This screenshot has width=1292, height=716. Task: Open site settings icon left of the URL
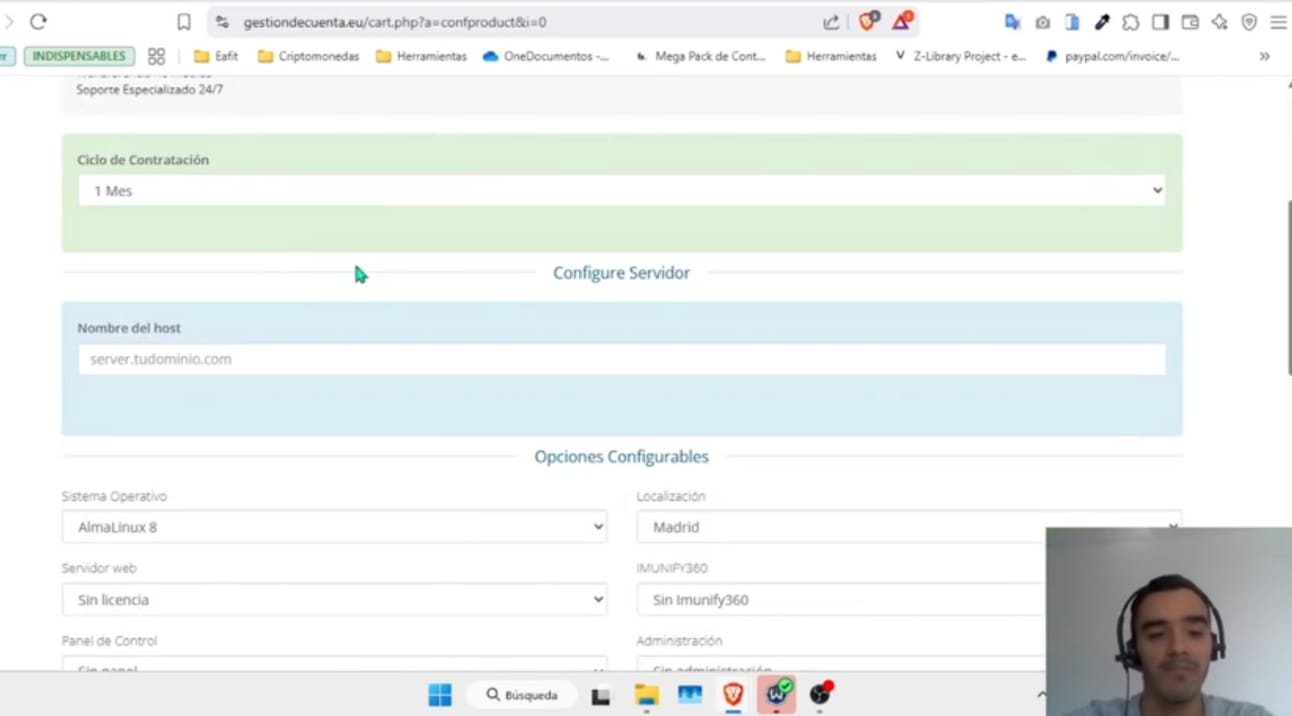click(222, 22)
